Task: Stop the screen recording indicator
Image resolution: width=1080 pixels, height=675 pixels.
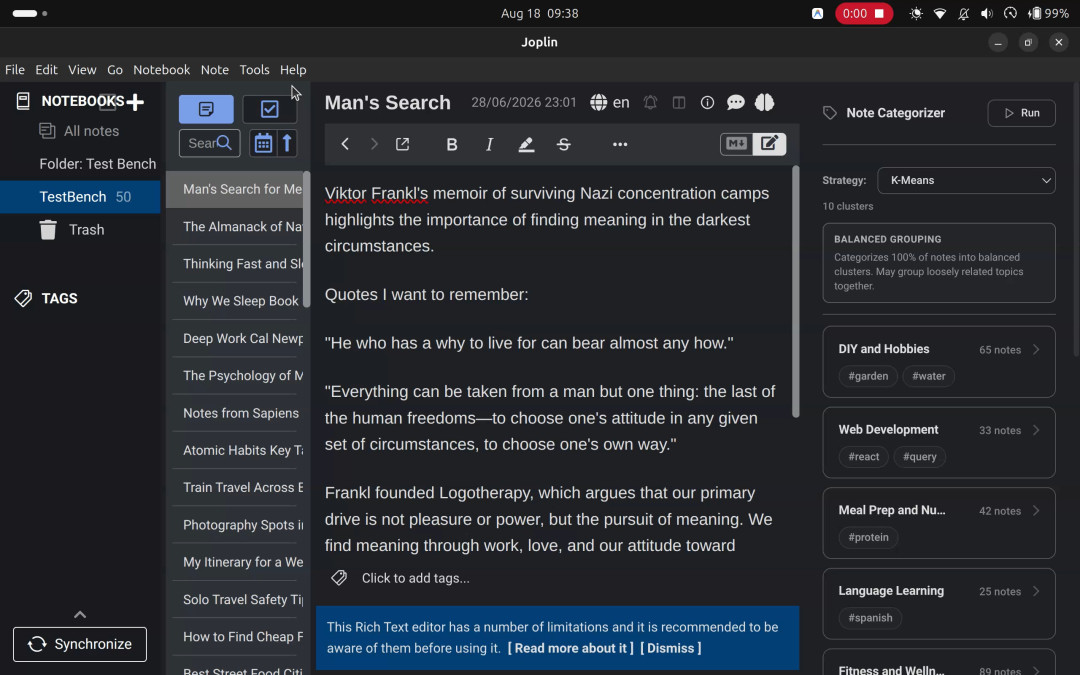Action: pyautogui.click(x=864, y=13)
